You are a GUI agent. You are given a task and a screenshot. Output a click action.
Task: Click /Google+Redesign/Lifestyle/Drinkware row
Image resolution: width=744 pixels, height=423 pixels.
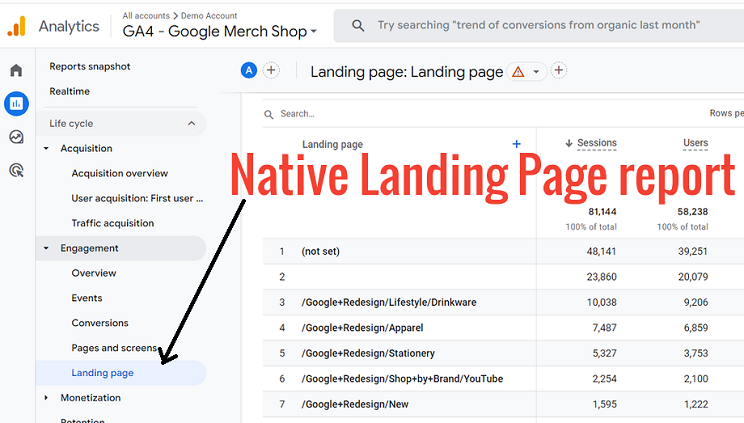(x=389, y=302)
